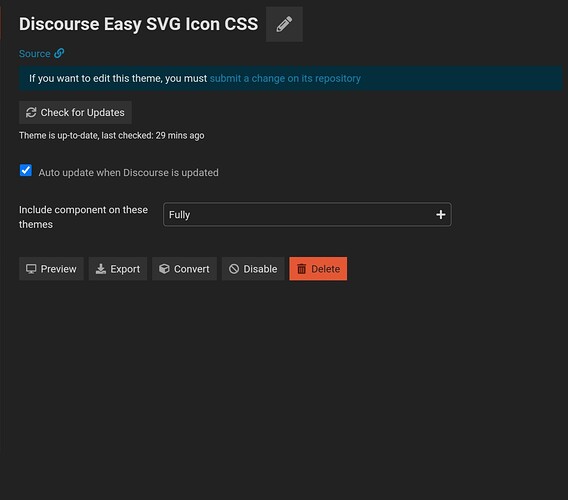This screenshot has width=568, height=500.
Task: Click the red Delete button
Action: point(318,269)
